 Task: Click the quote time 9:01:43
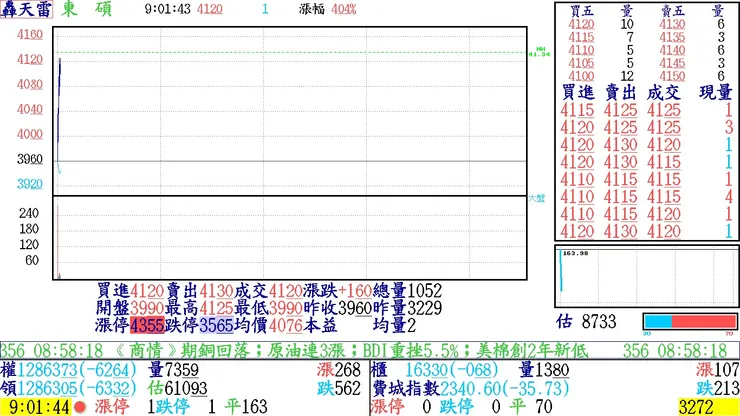point(168,9)
